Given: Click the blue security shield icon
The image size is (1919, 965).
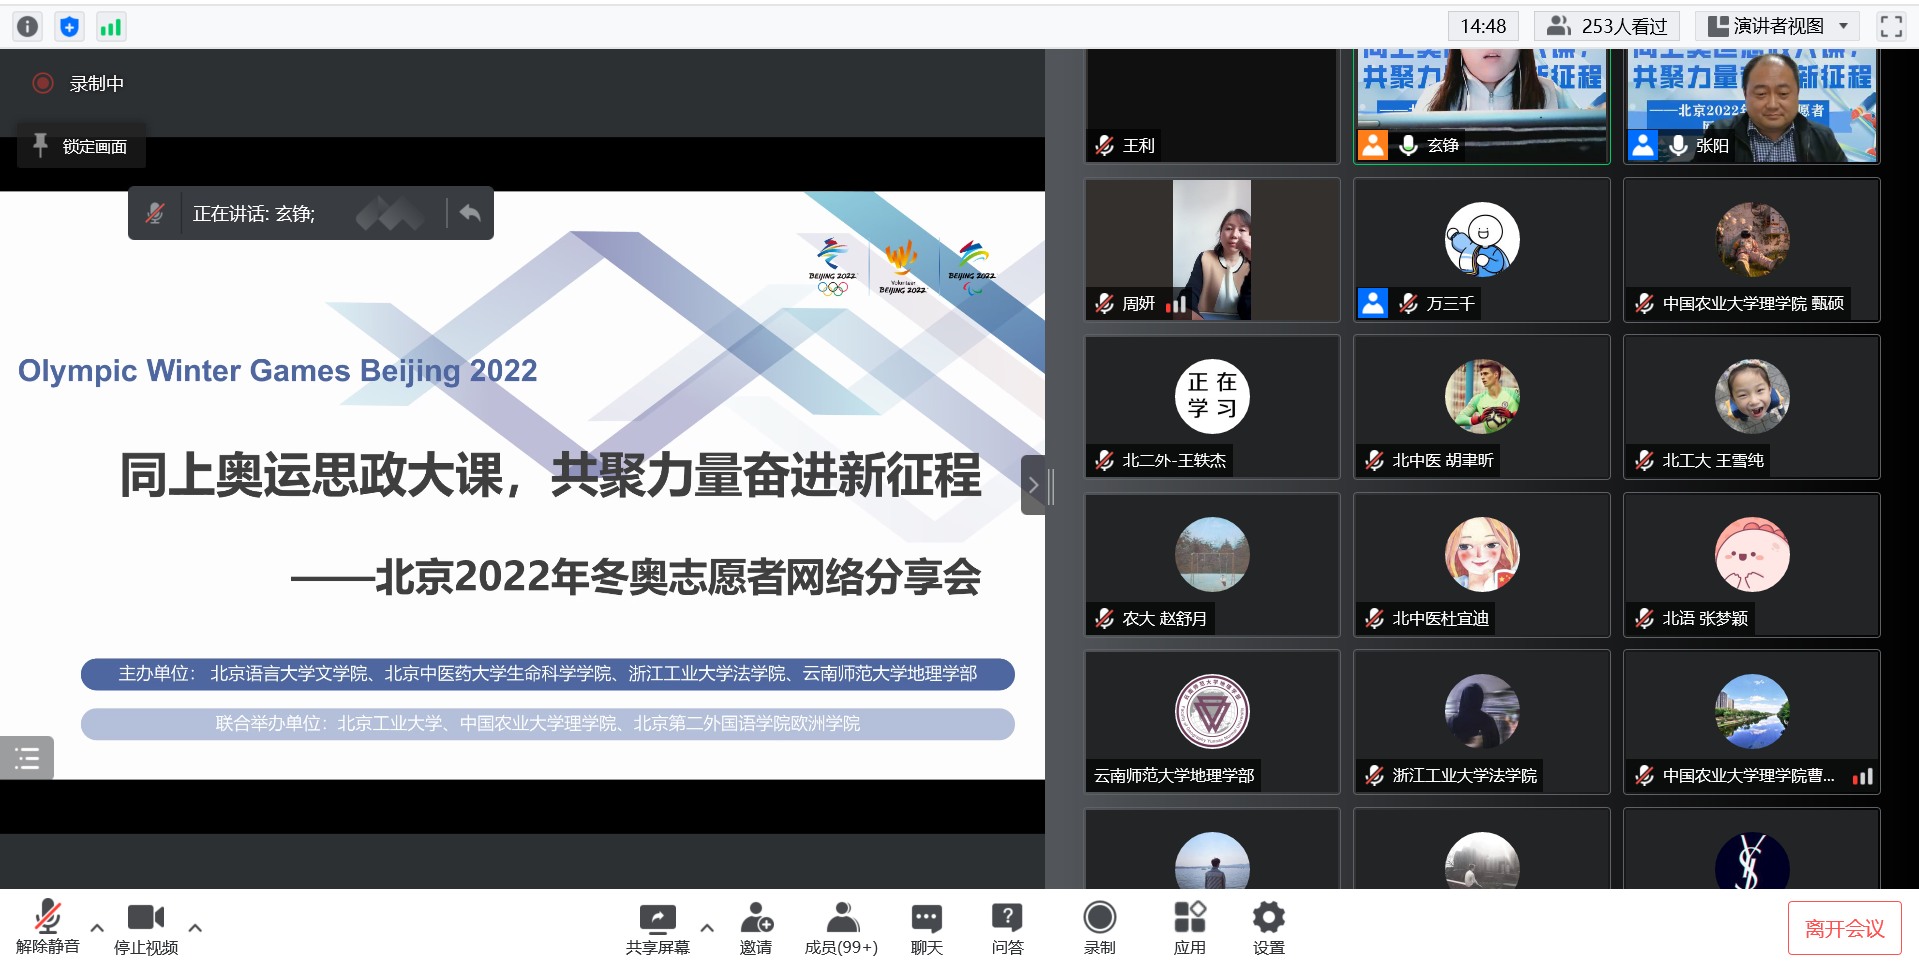Looking at the screenshot, I should coord(69,26).
